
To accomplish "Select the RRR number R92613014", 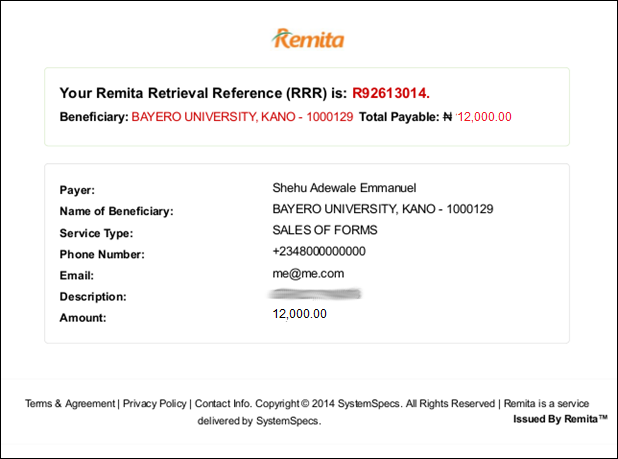I will point(391,93).
